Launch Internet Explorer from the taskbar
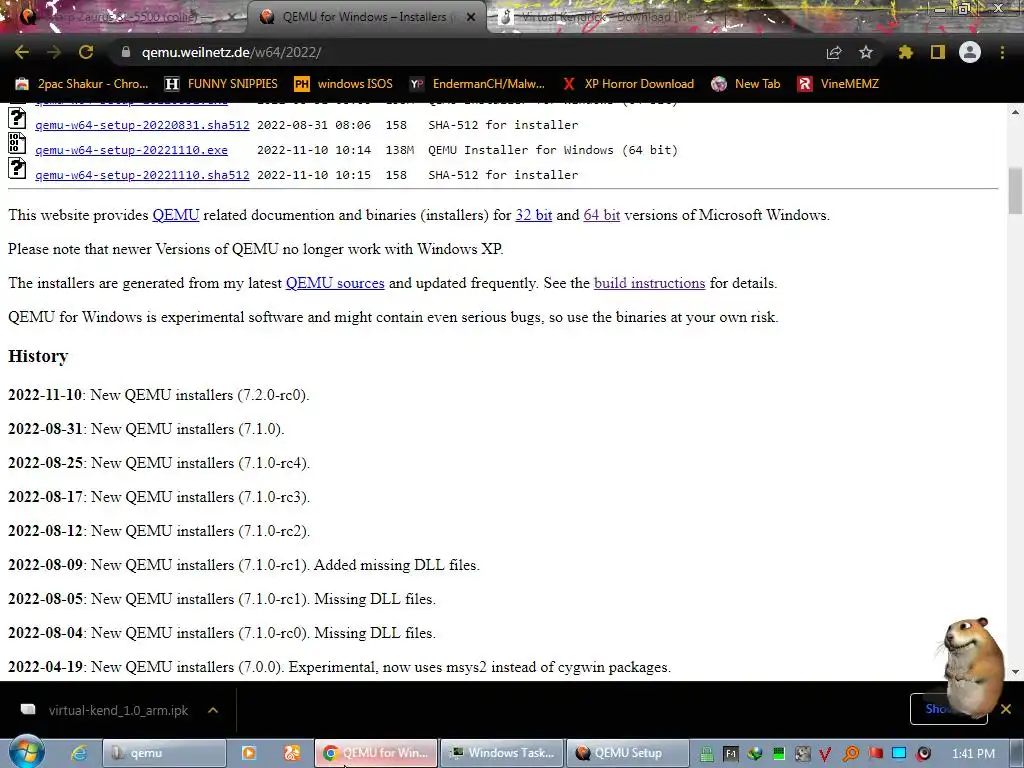The height and width of the screenshot is (768, 1024). pos(79,753)
